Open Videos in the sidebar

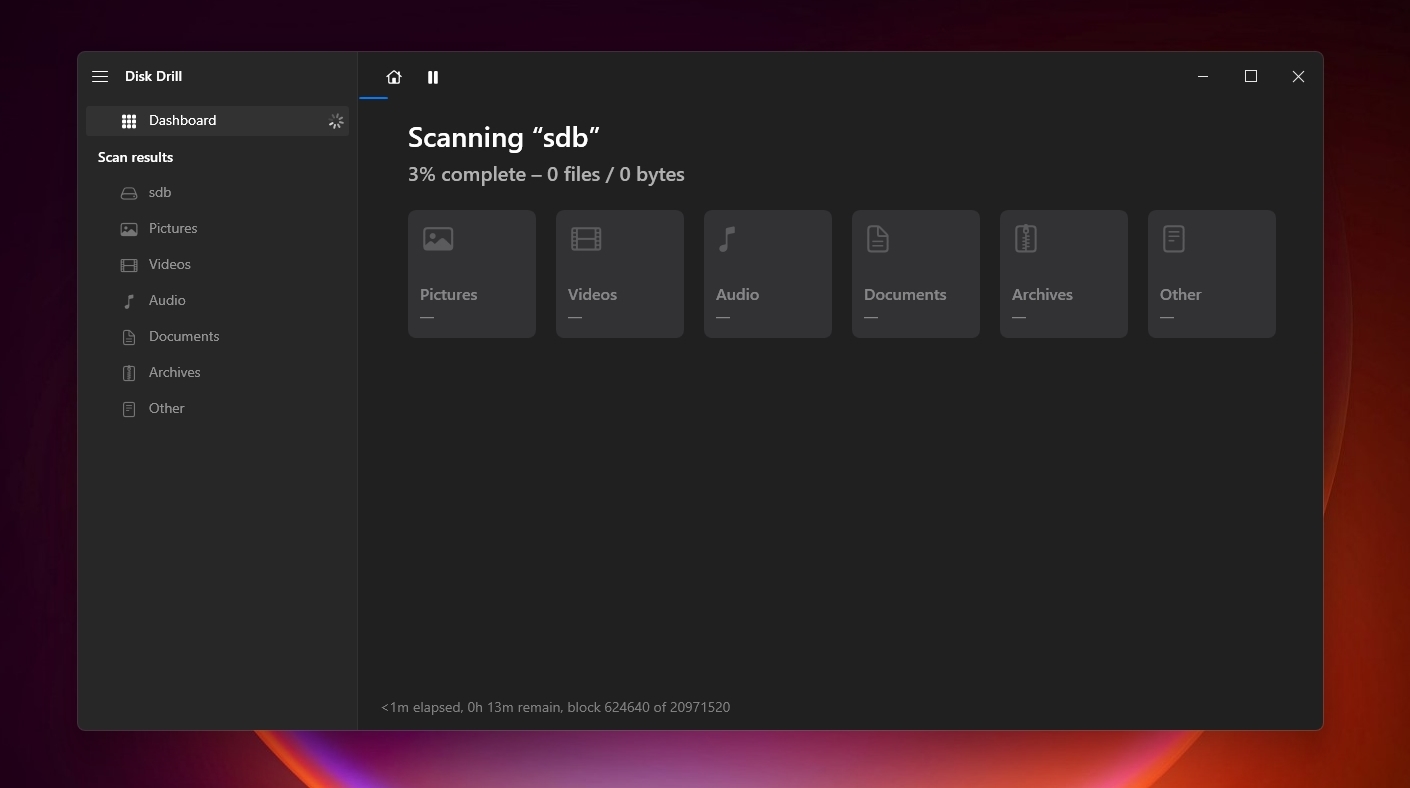pyautogui.click(x=217, y=264)
